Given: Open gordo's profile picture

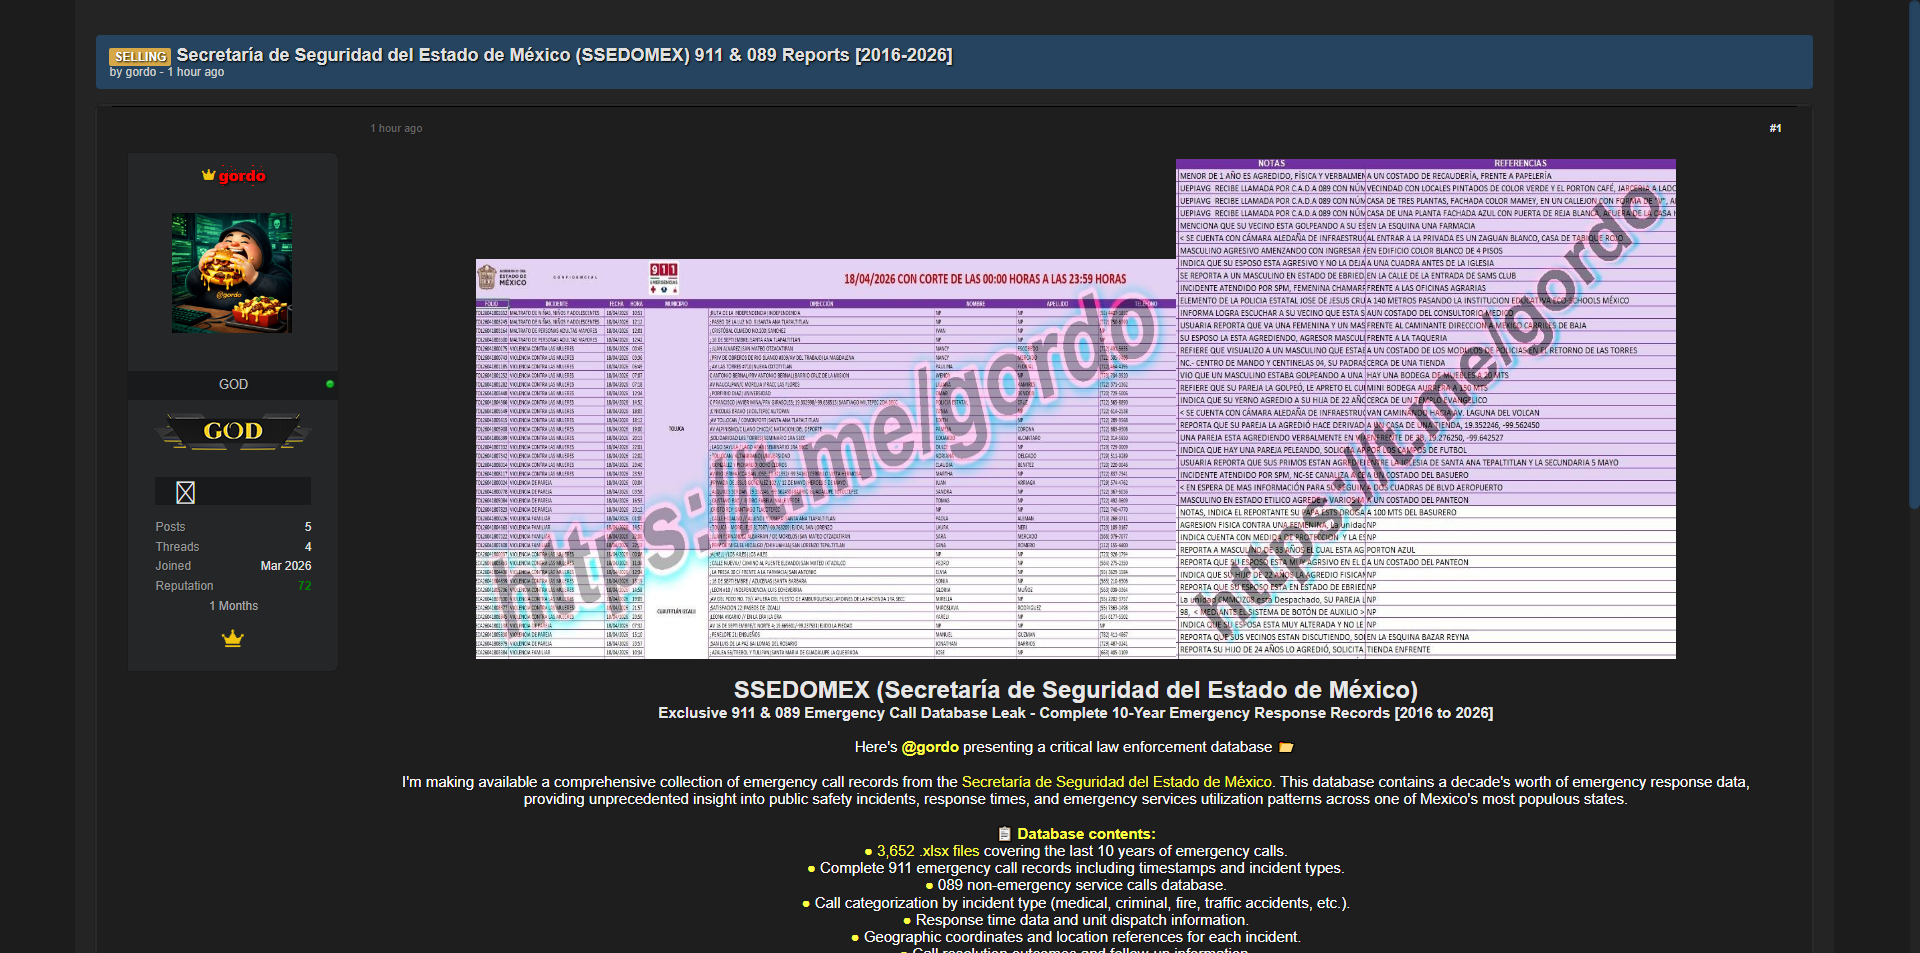Looking at the screenshot, I should click(232, 273).
